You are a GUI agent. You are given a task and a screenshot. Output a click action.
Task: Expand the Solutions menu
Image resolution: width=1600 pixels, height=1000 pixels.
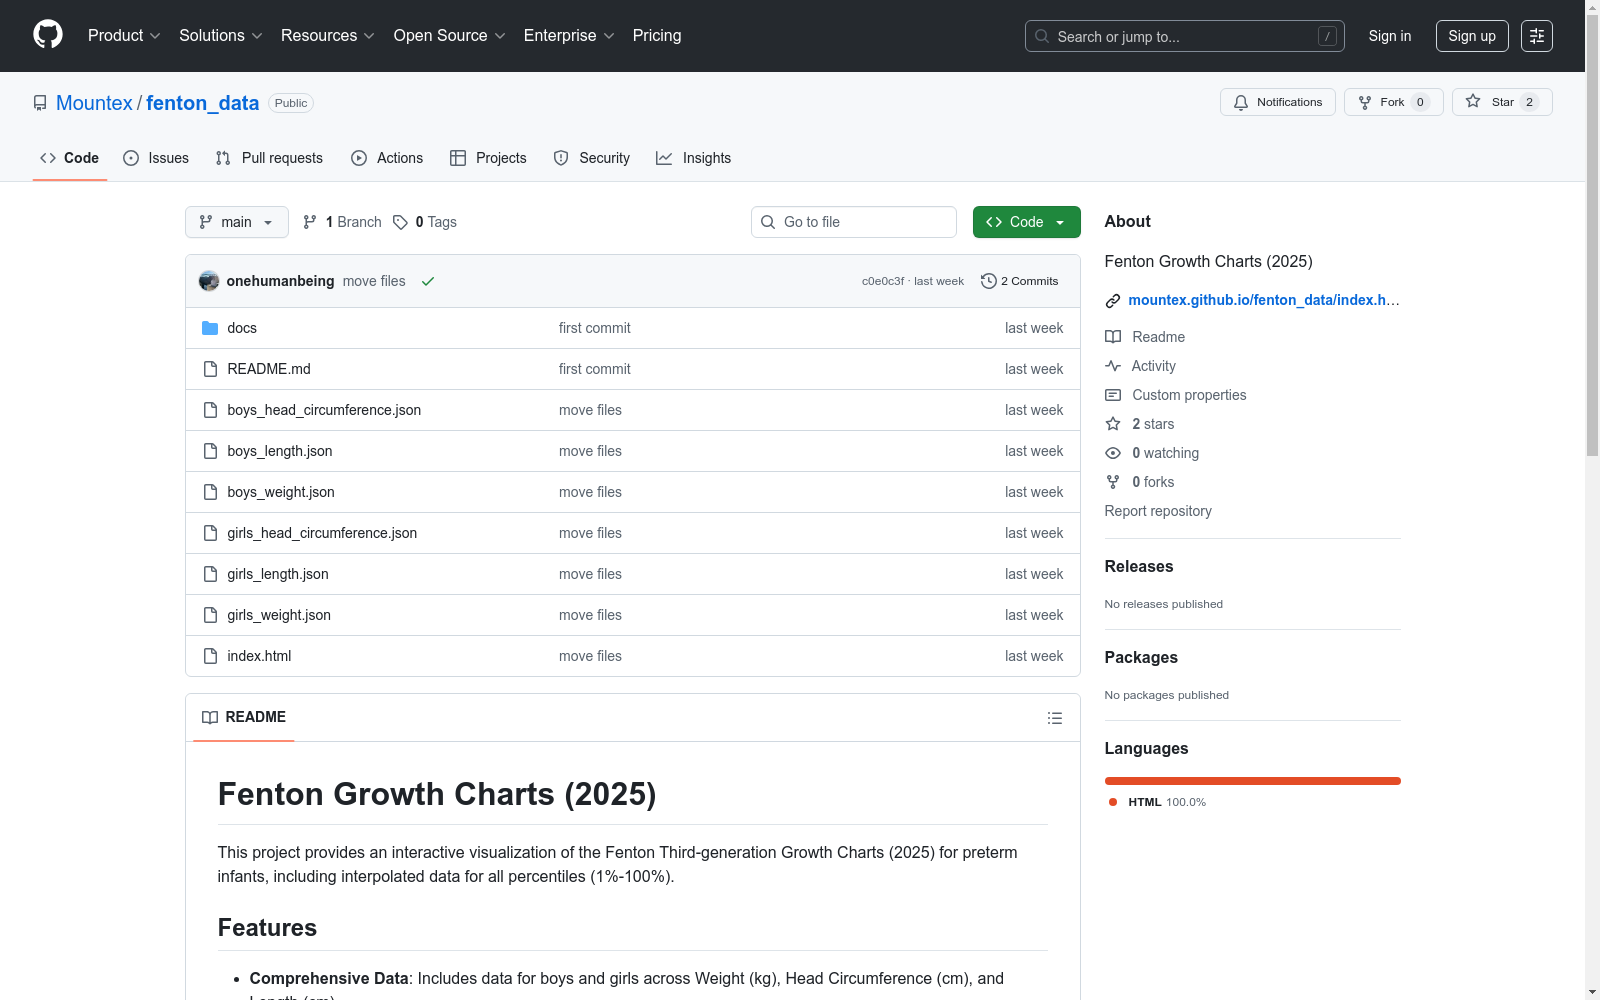(x=220, y=35)
